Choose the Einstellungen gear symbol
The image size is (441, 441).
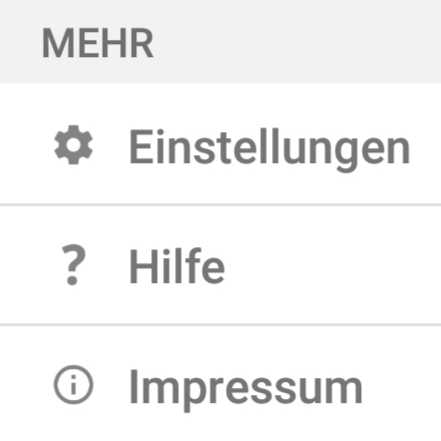(x=73, y=145)
